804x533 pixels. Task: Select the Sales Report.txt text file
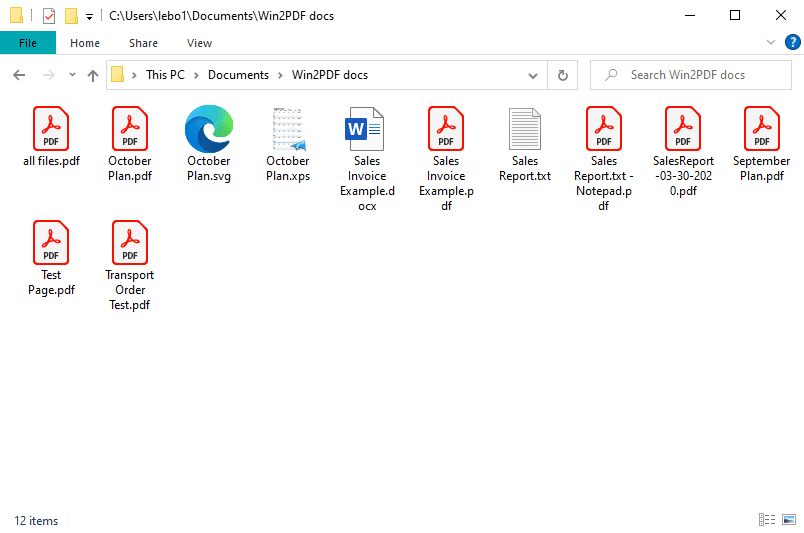(524, 129)
